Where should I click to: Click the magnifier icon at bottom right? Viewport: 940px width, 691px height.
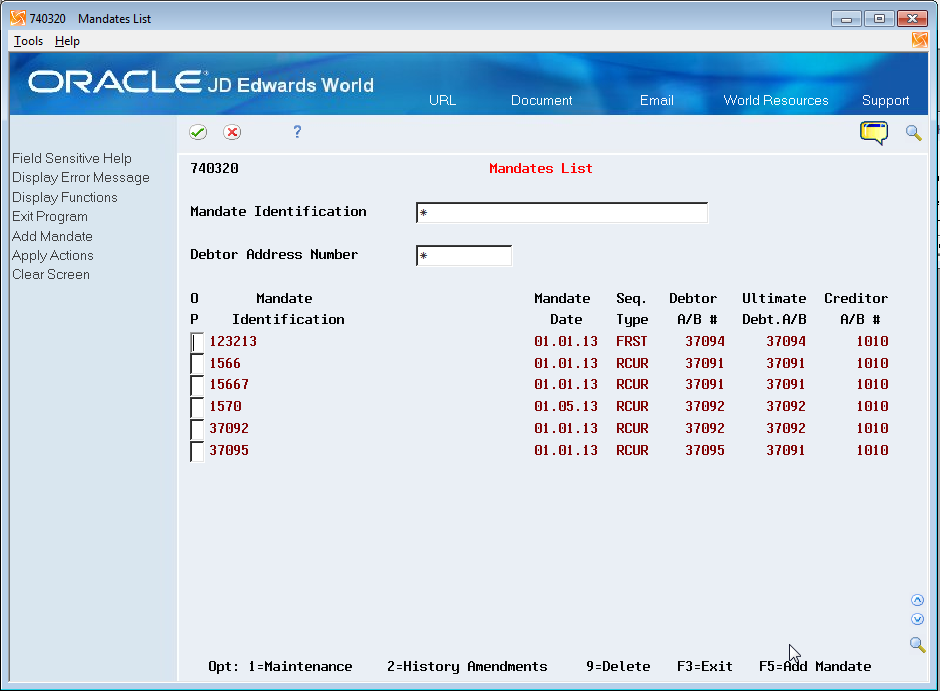pos(917,645)
